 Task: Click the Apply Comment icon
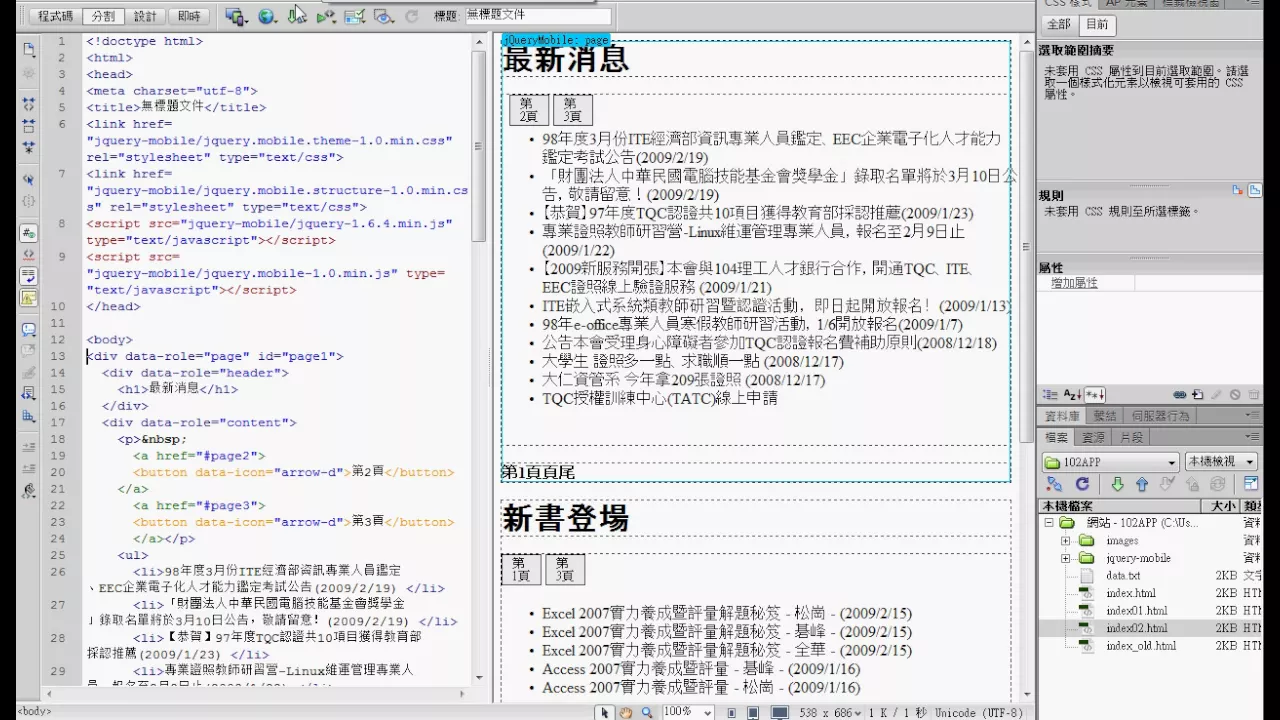coord(29,329)
